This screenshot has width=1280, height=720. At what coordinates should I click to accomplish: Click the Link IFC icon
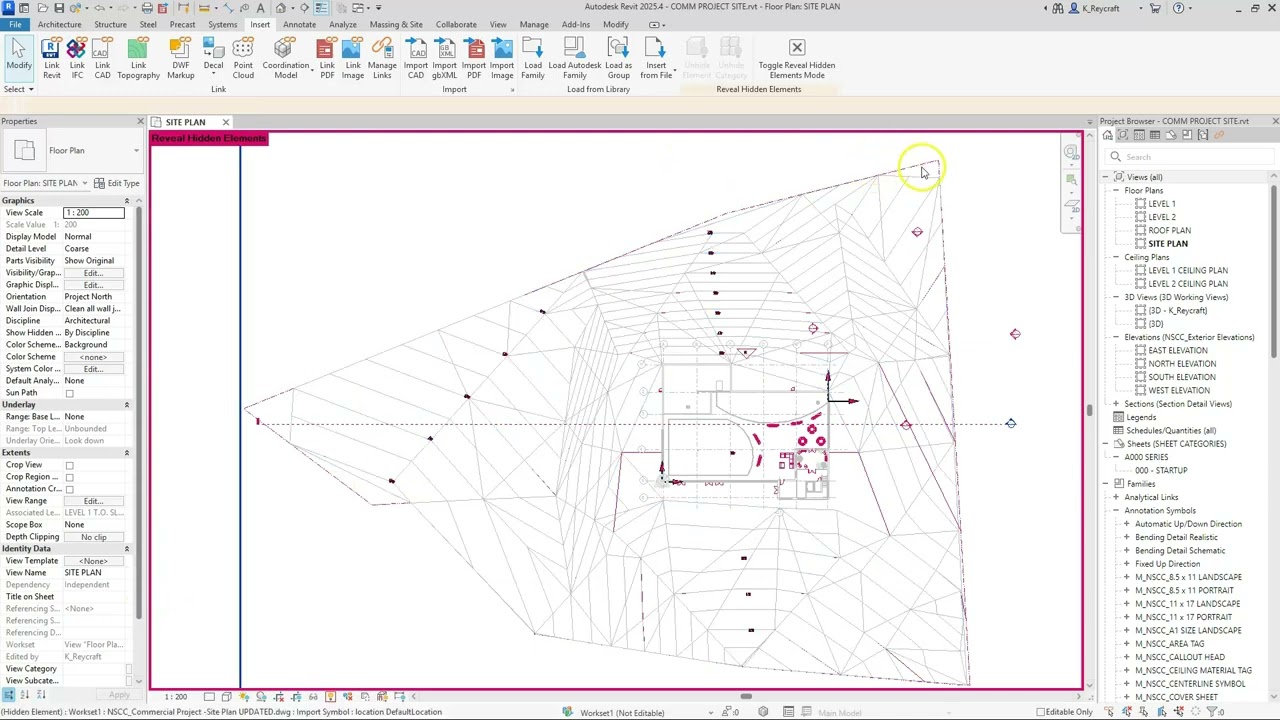(x=77, y=58)
